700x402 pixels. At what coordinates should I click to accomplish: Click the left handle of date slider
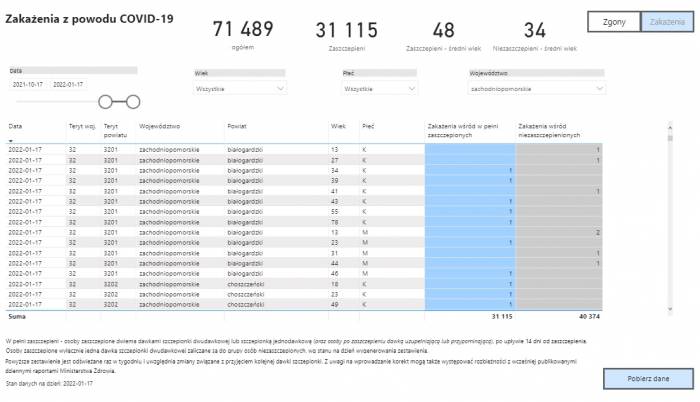(106, 101)
